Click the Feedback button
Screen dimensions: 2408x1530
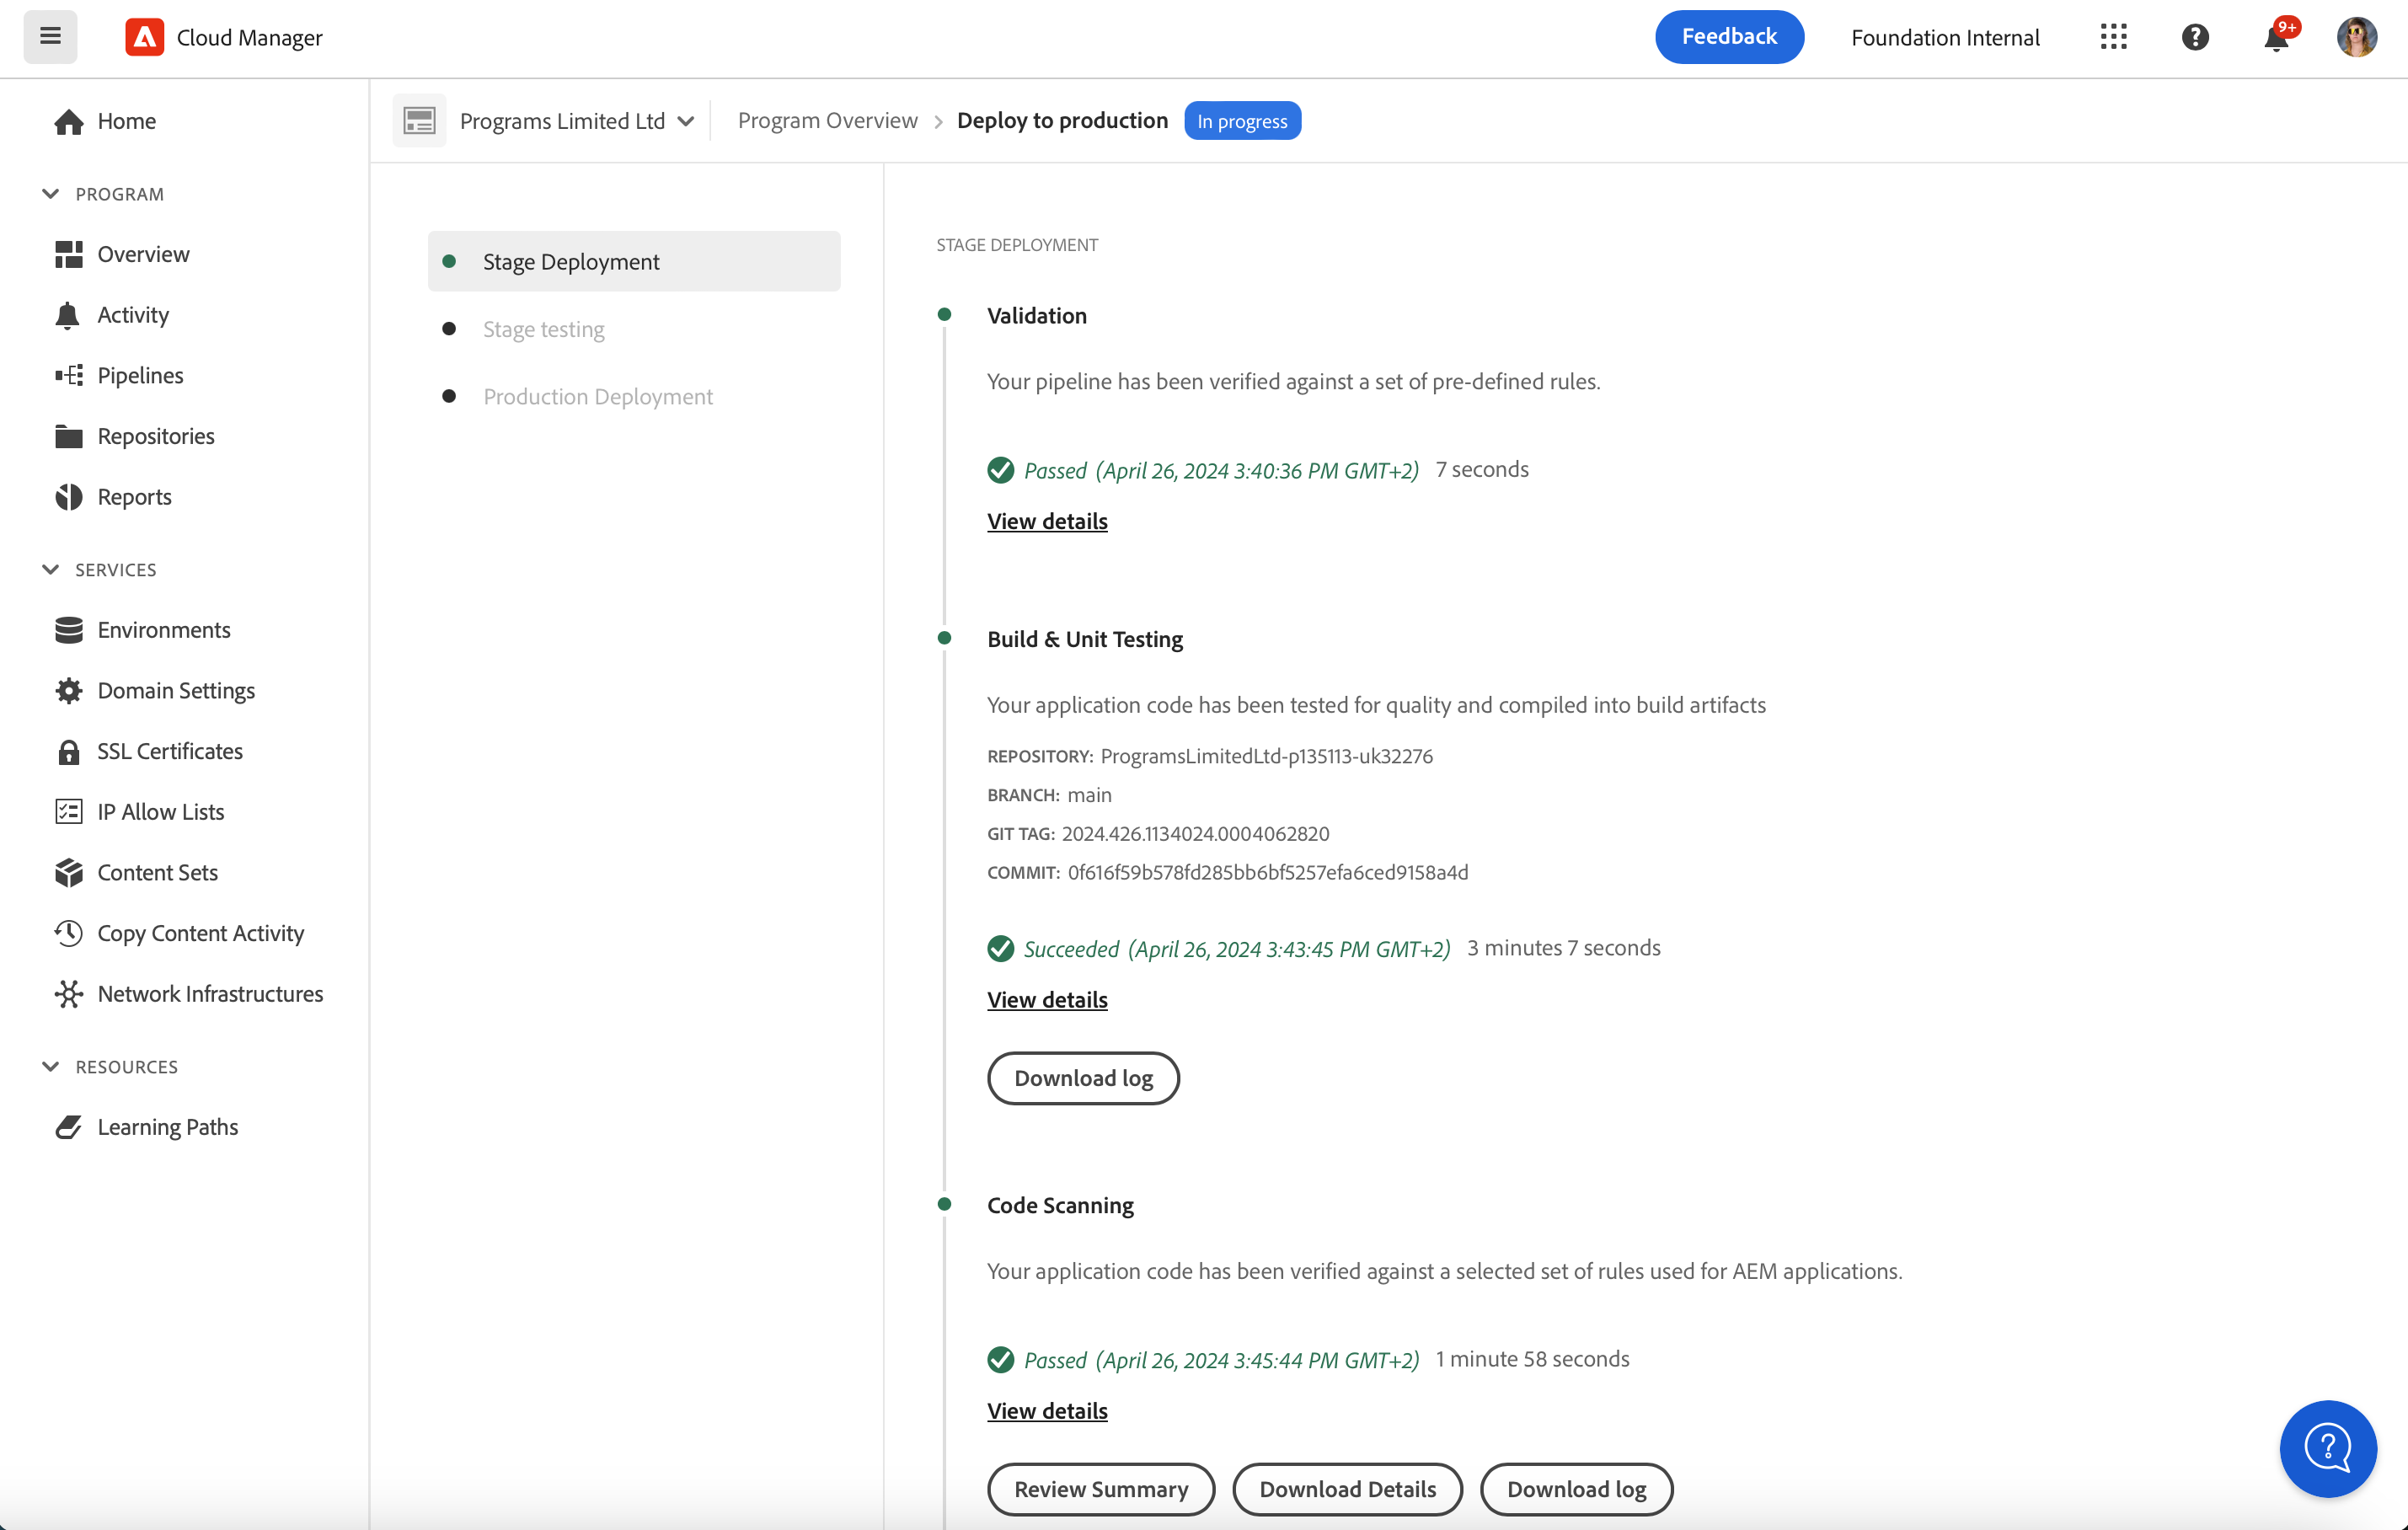click(x=1728, y=37)
